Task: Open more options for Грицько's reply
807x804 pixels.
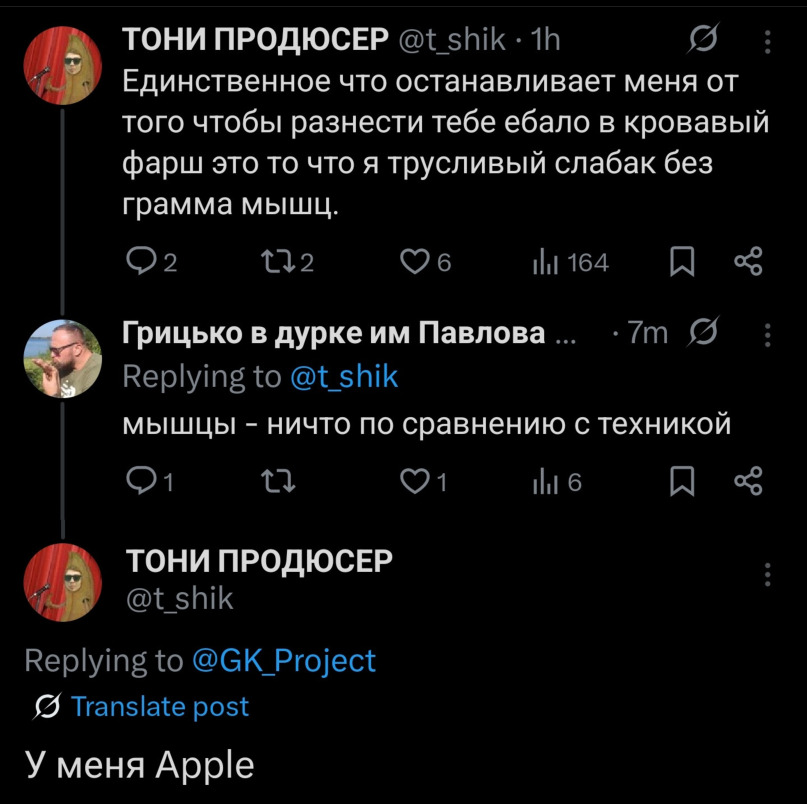Action: coord(767,332)
